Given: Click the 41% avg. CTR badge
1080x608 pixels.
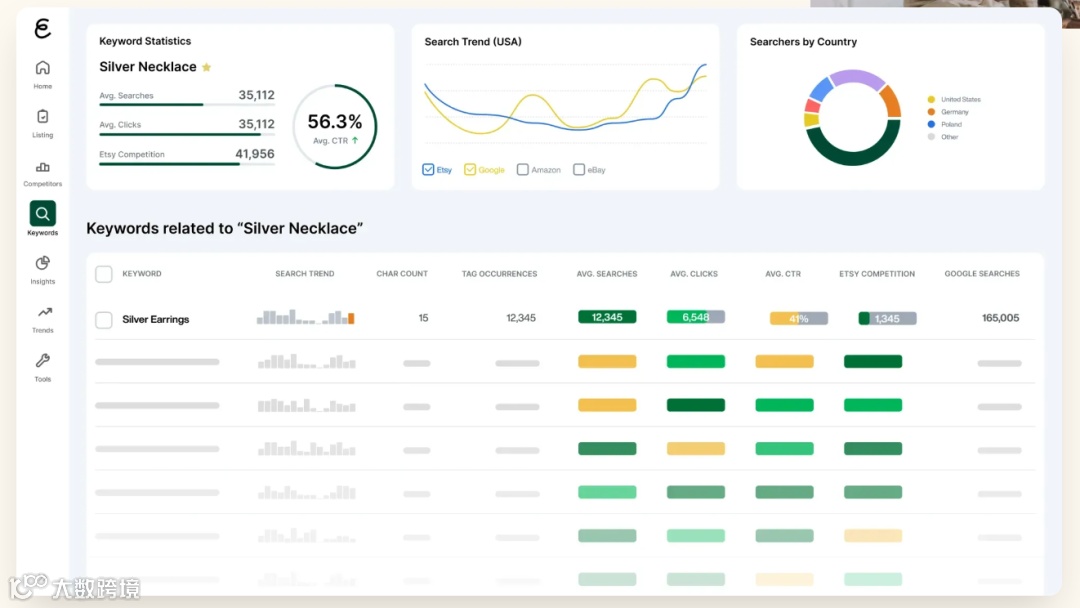Looking at the screenshot, I should (798, 318).
